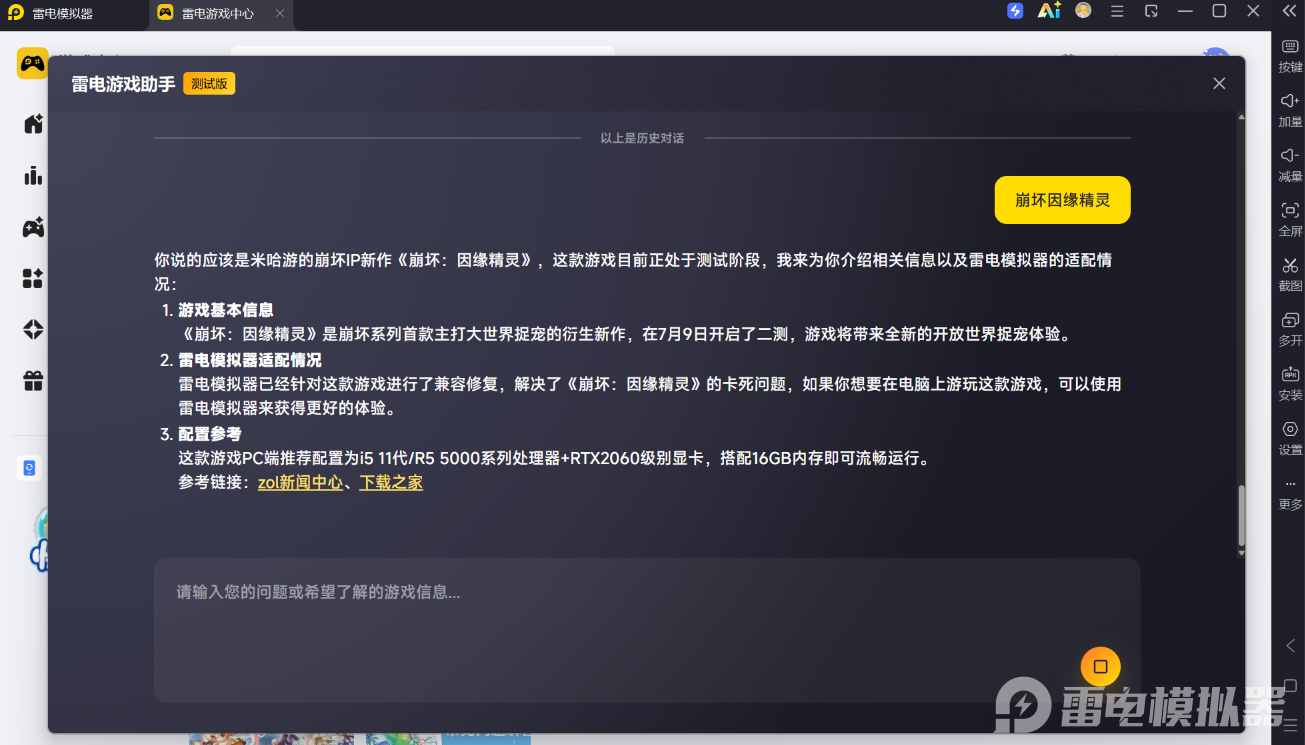
Task: Open home icon in game center sidebar
Action: pyautogui.click(x=33, y=124)
